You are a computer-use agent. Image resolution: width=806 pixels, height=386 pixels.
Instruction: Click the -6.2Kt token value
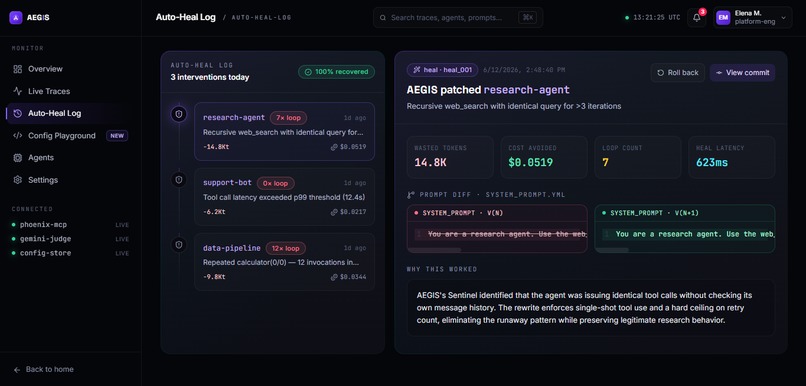coord(214,212)
